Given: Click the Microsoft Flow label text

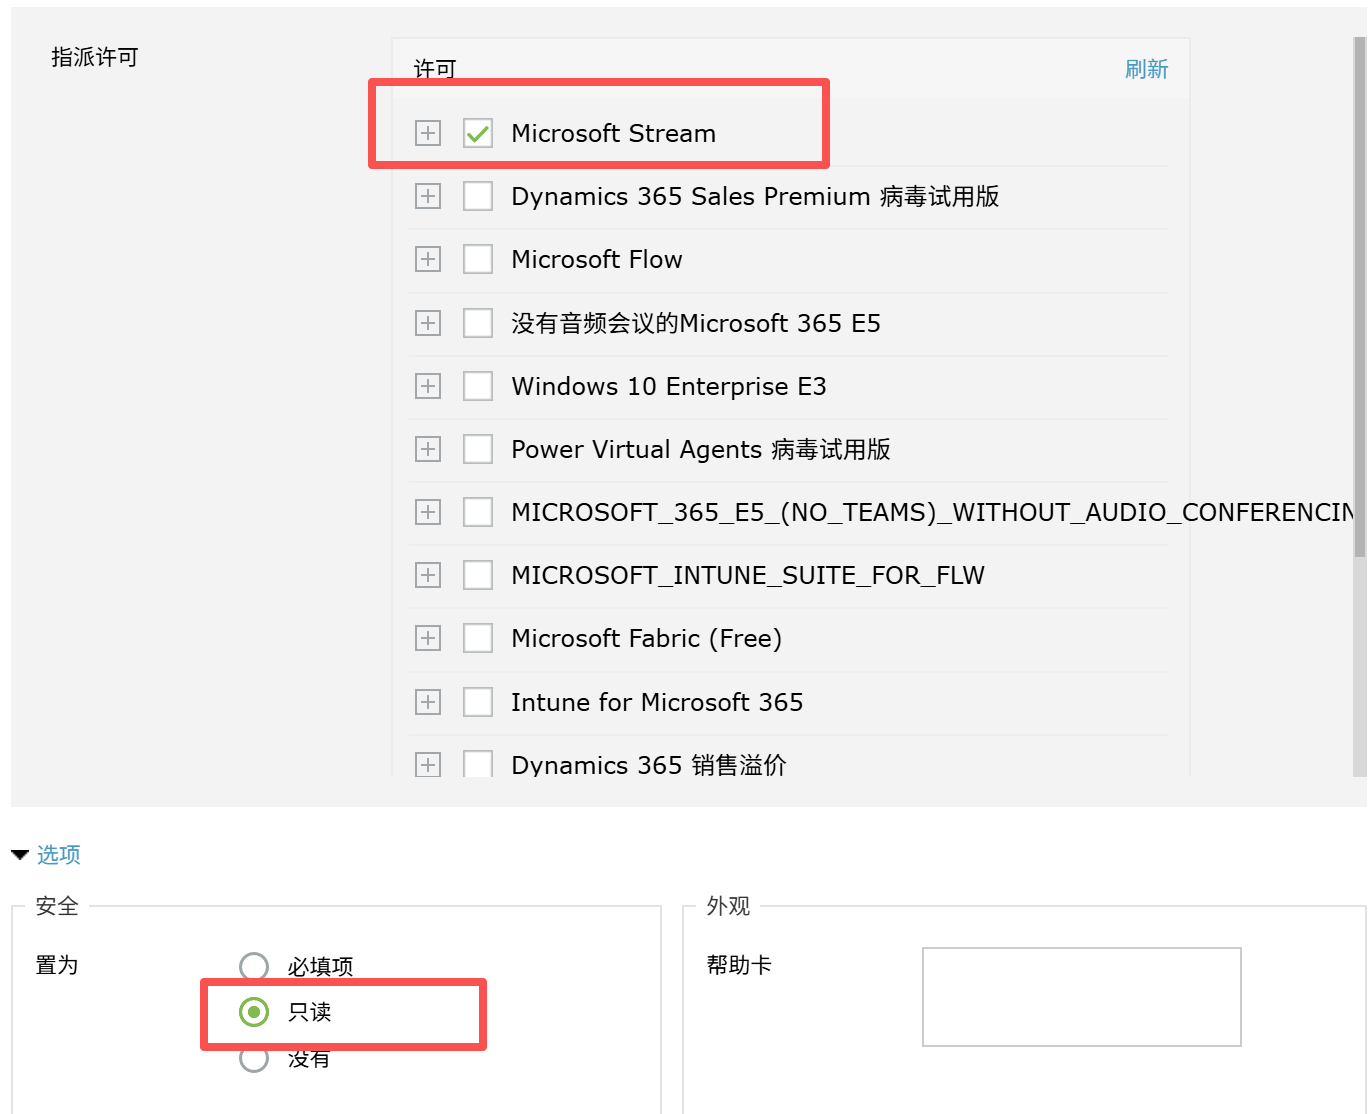Looking at the screenshot, I should point(597,259).
